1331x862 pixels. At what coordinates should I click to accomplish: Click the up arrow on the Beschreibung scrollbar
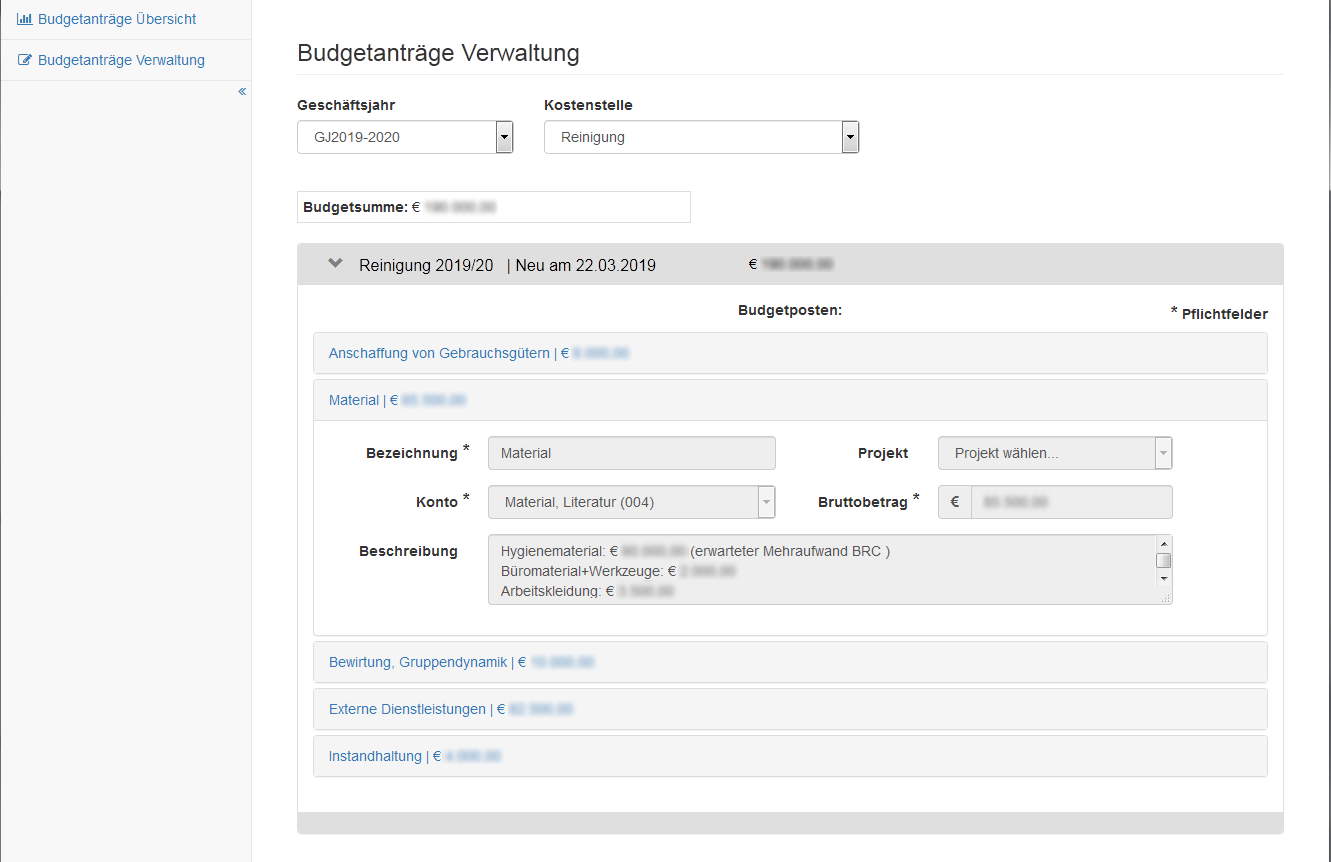(x=1163, y=545)
